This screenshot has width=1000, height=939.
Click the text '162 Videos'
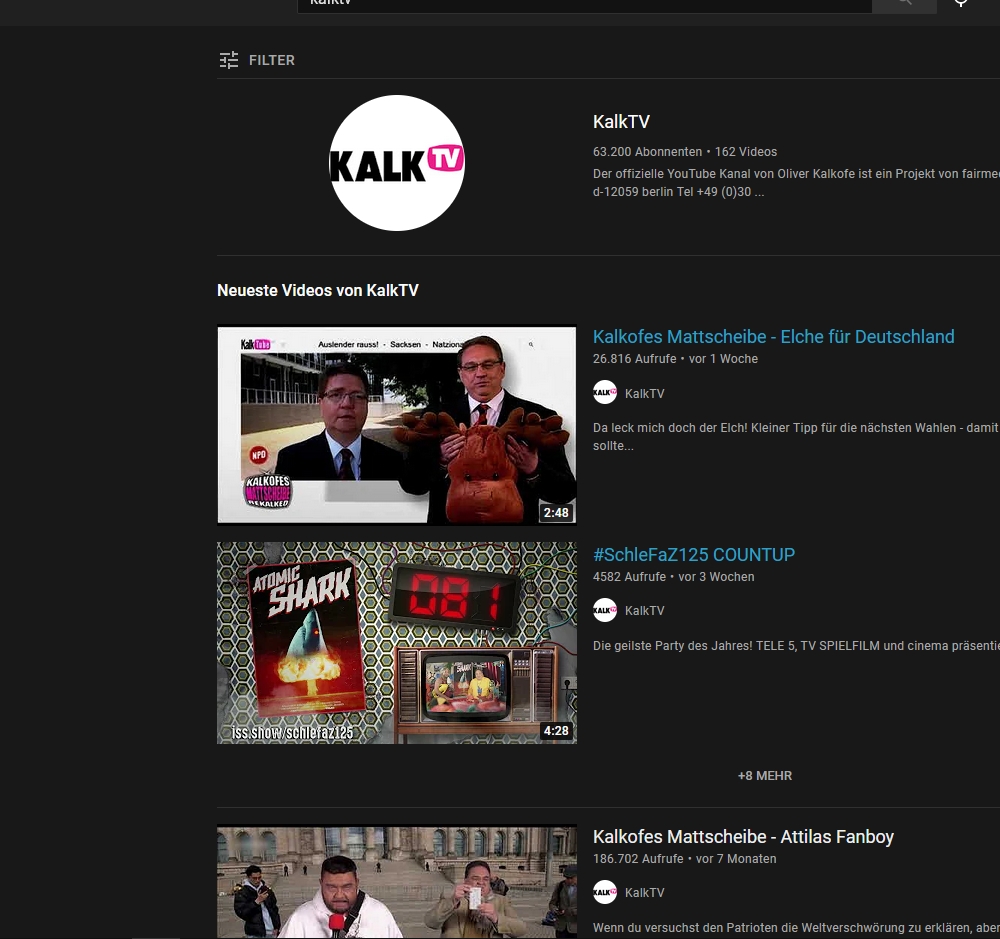(746, 152)
